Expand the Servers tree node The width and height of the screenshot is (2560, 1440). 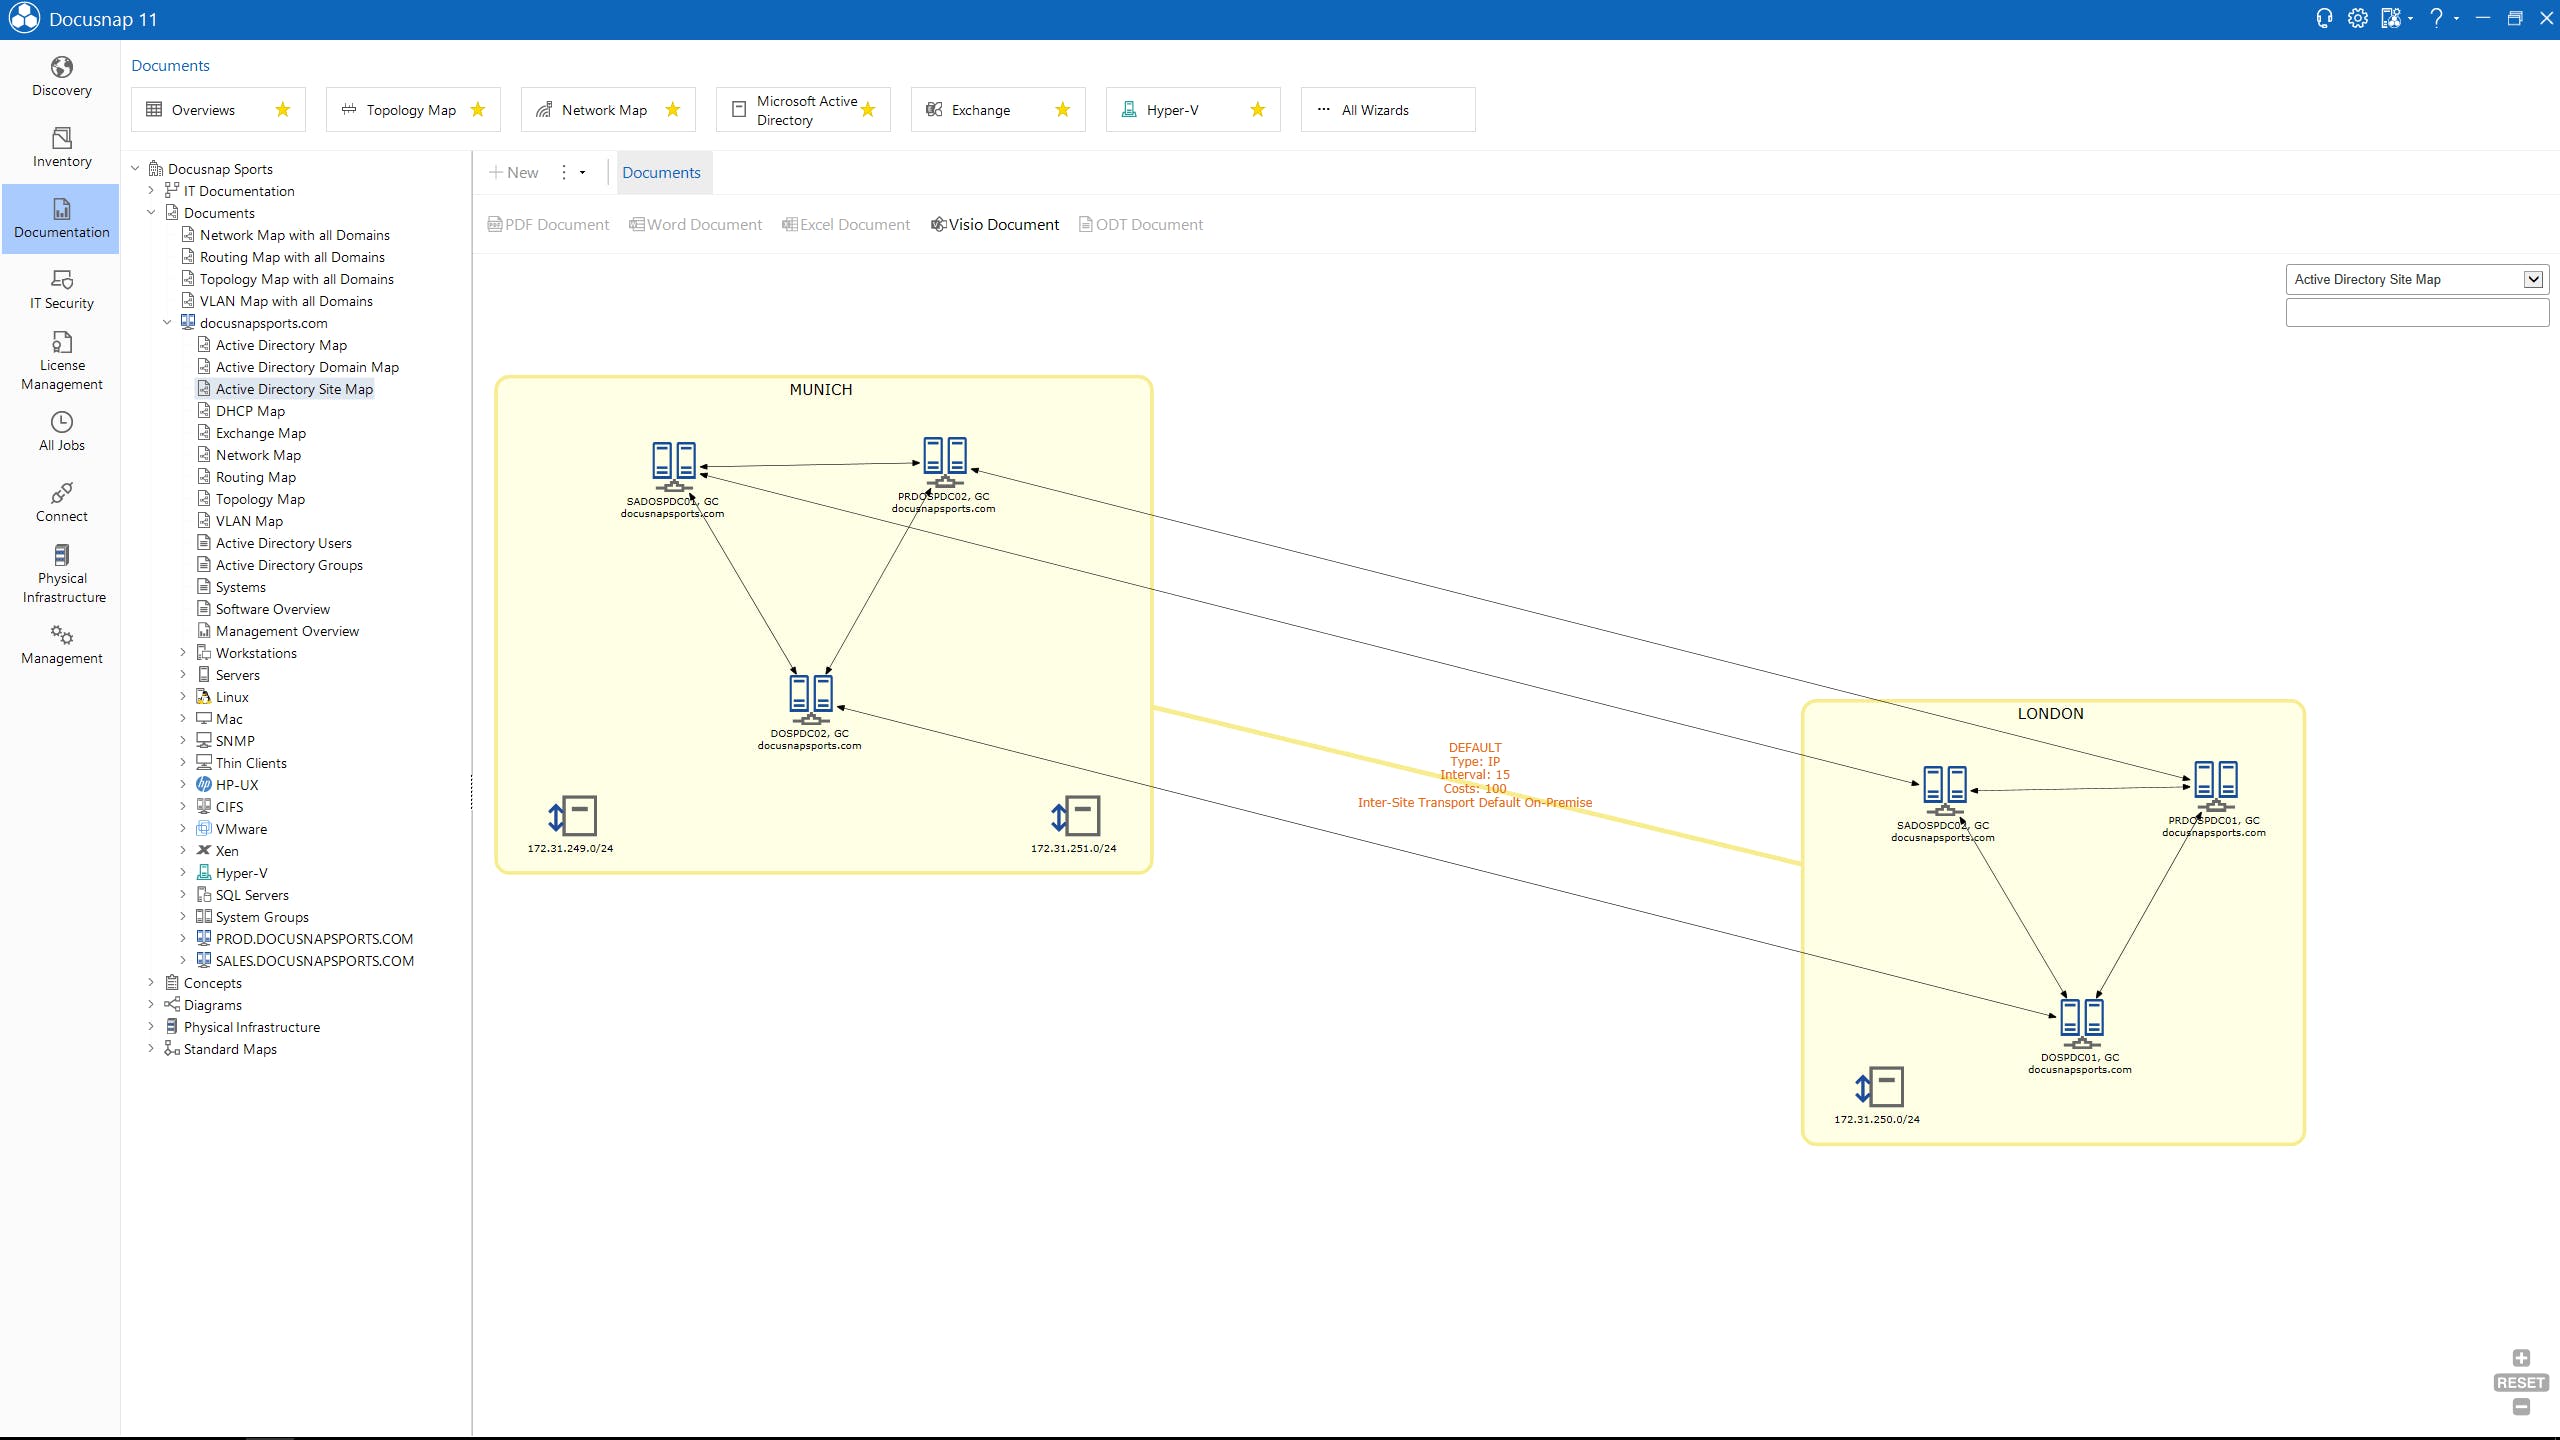click(183, 675)
